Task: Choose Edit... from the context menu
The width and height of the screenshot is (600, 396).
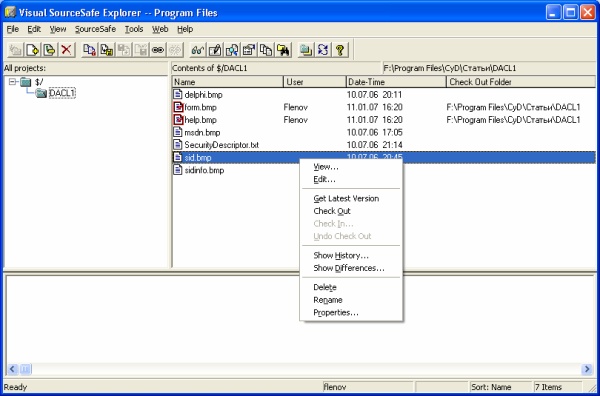Action: point(351,179)
